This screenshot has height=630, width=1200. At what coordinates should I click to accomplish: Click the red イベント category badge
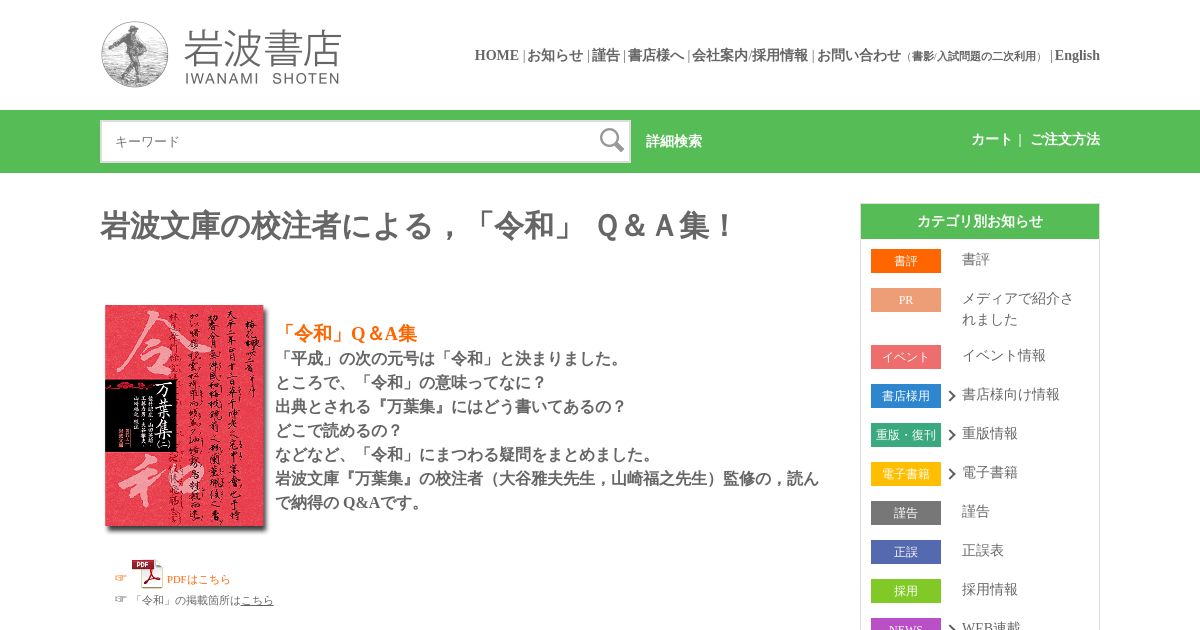click(906, 357)
